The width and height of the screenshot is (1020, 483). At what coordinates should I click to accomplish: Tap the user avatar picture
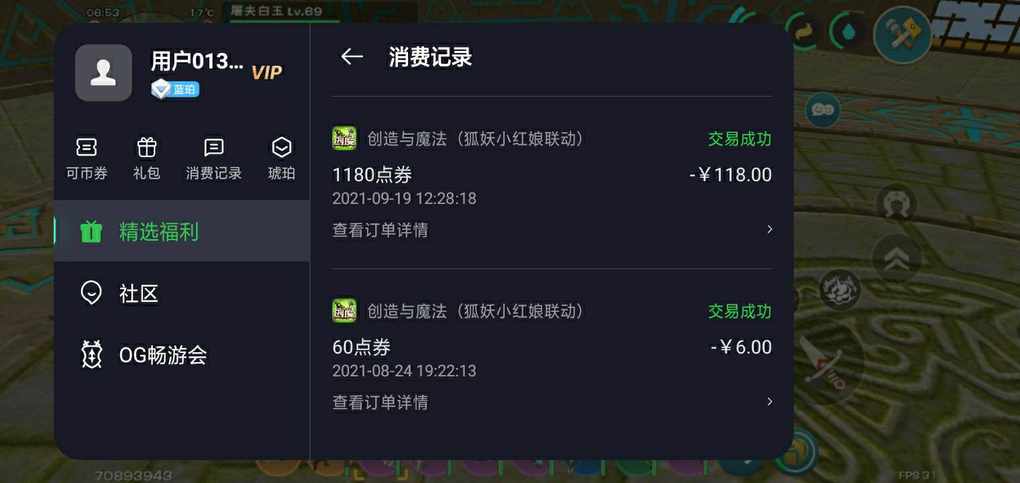(x=103, y=72)
